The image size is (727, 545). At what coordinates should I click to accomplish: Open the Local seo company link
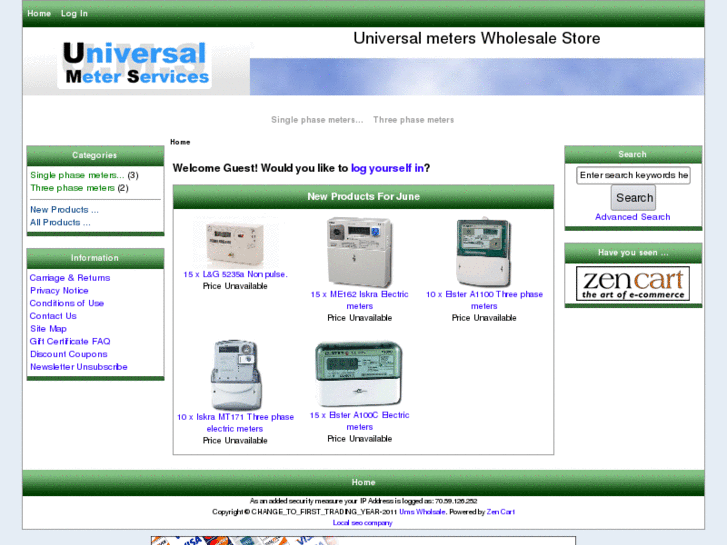[x=363, y=523]
